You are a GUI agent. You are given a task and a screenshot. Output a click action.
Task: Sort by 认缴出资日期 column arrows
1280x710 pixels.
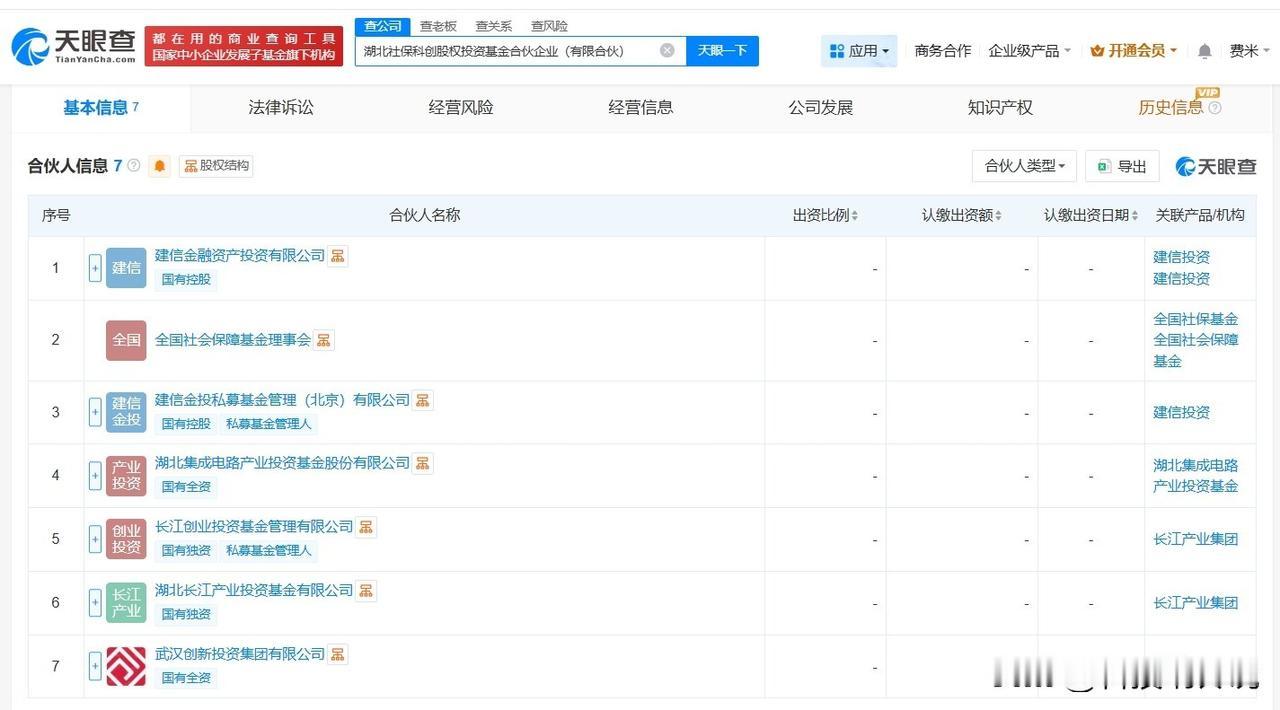[x=1135, y=216]
